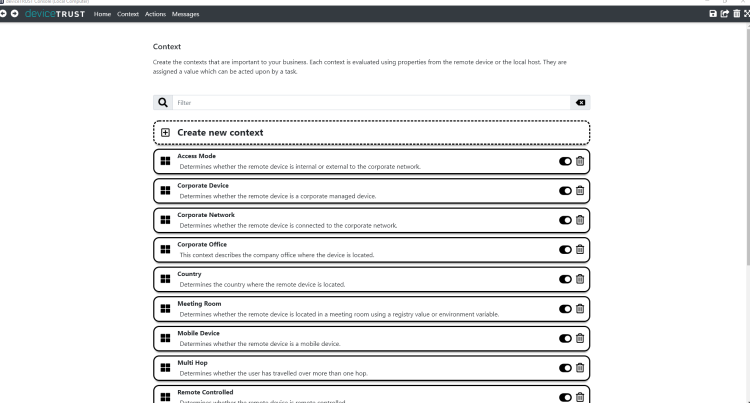Click the back arrow in top bar
This screenshot has width=750, height=403.
4,14
